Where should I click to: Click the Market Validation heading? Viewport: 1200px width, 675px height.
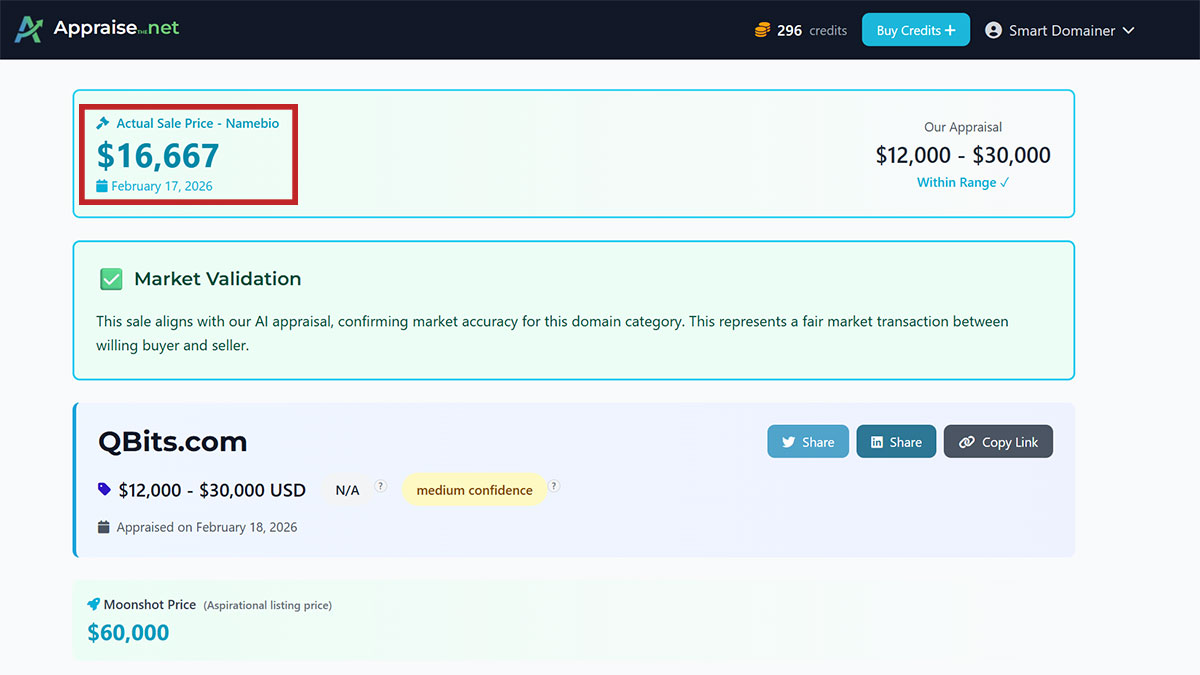coord(217,279)
